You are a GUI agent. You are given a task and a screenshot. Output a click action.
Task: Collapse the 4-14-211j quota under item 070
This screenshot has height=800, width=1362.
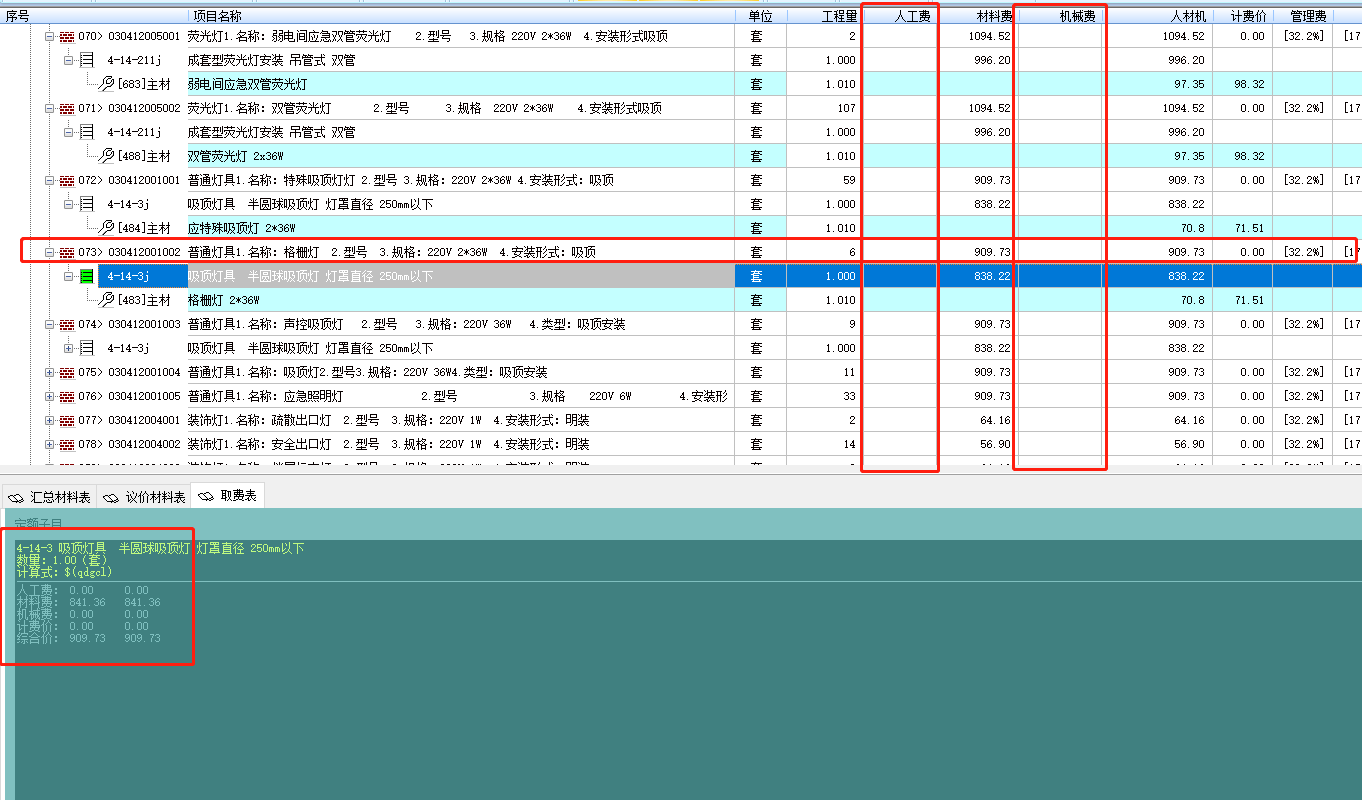click(69, 60)
